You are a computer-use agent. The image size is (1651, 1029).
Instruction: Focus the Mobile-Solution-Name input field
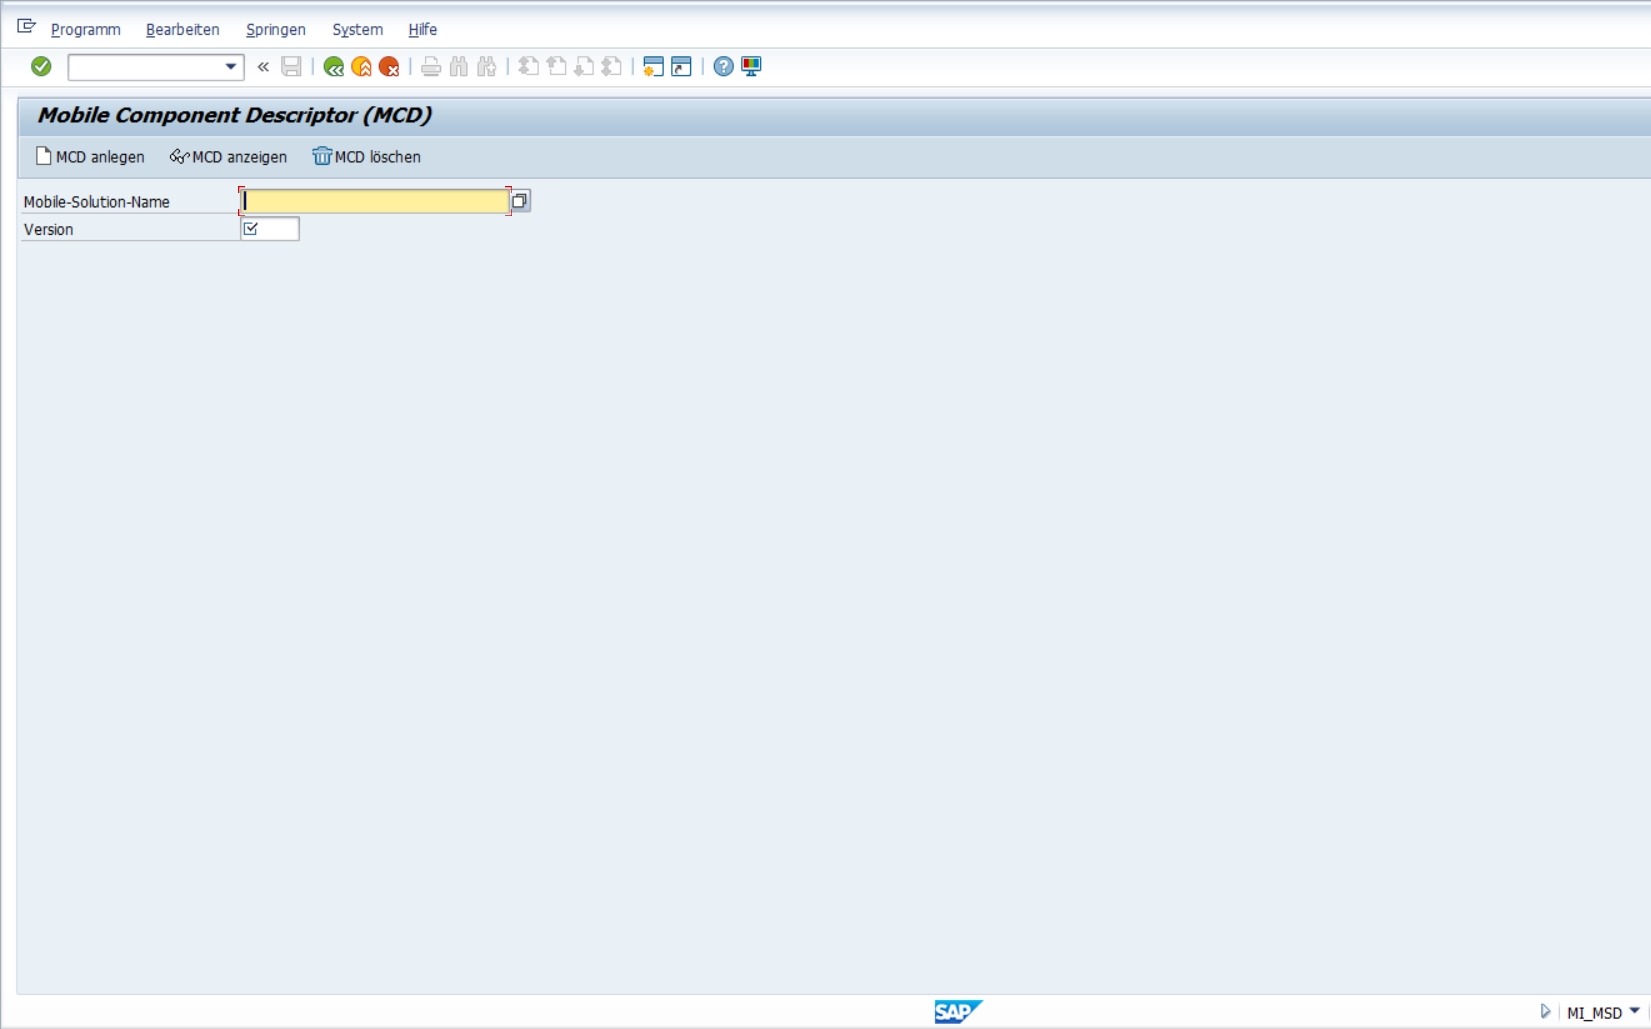[375, 201]
